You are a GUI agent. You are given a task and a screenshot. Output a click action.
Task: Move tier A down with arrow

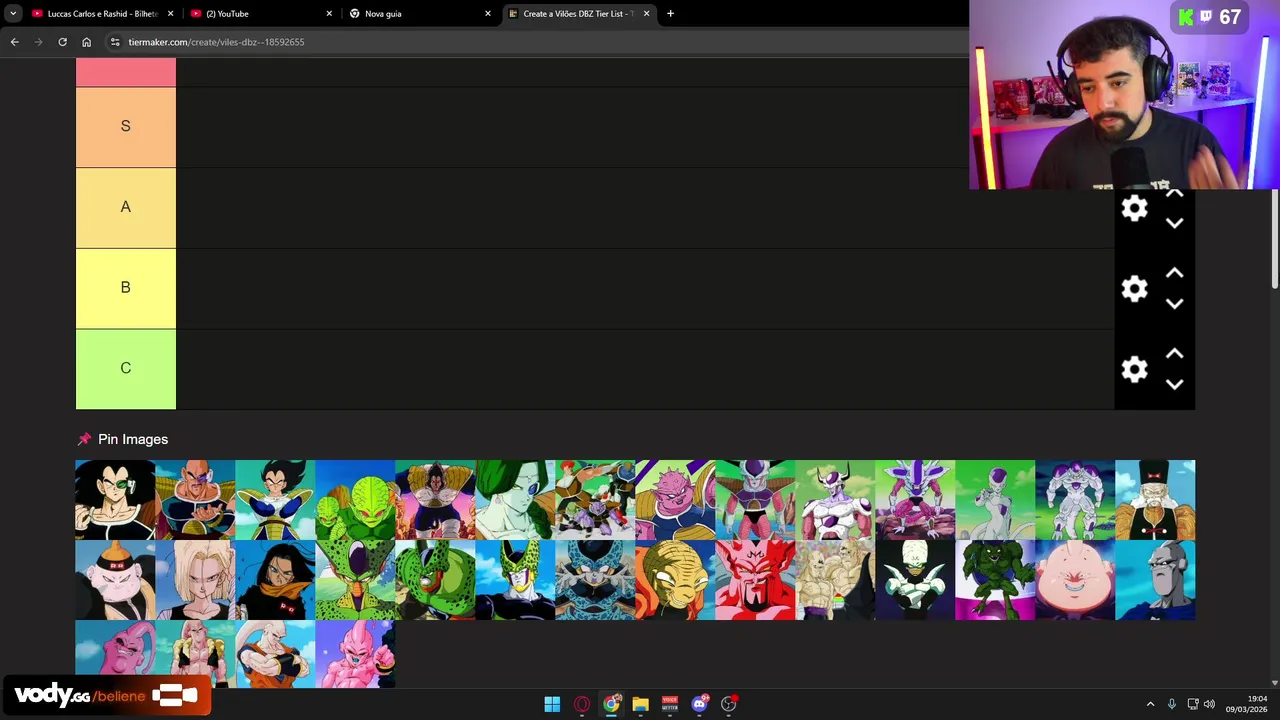pyautogui.click(x=1175, y=223)
